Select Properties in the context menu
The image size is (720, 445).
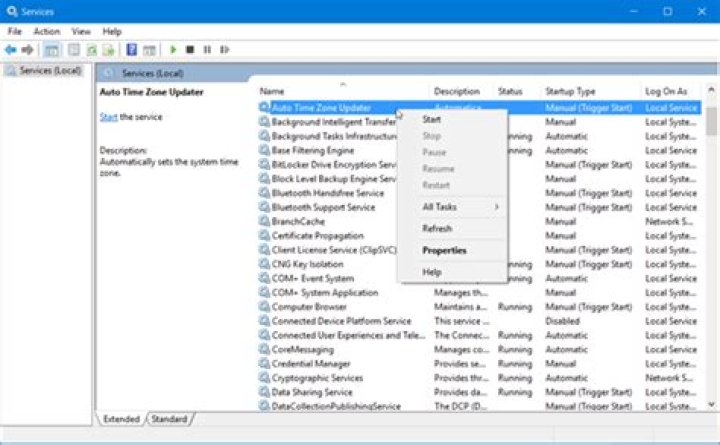click(x=444, y=250)
